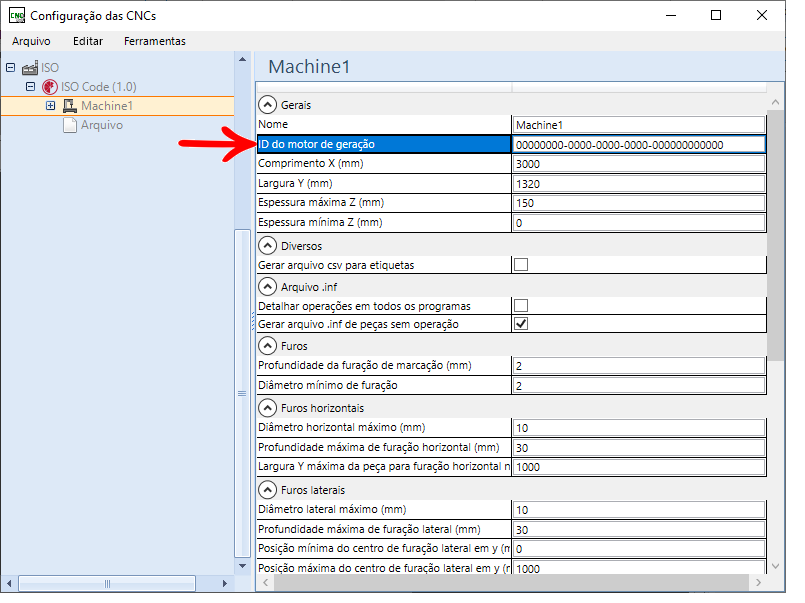Viewport: 805px width, 603px height.
Task: Select the Largura Y (mm) label
Action: pyautogui.click(x=295, y=183)
